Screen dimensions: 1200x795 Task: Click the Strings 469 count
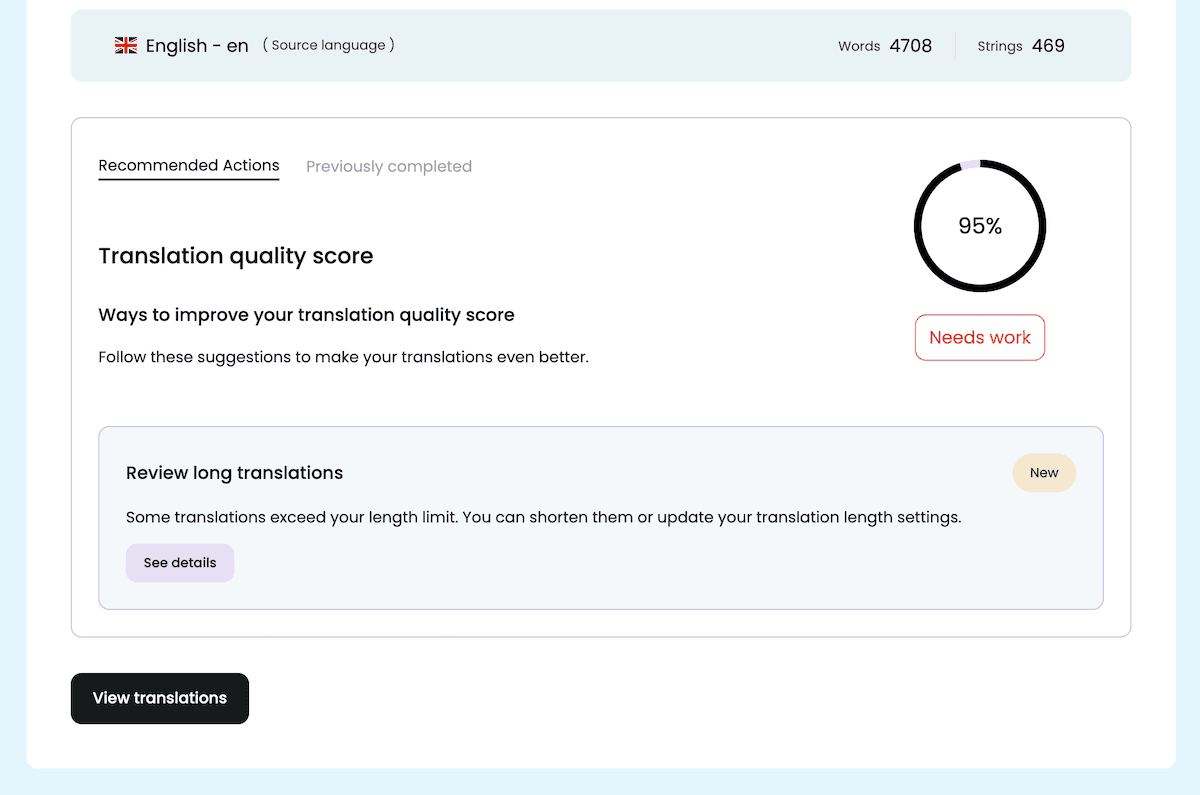tap(1021, 46)
